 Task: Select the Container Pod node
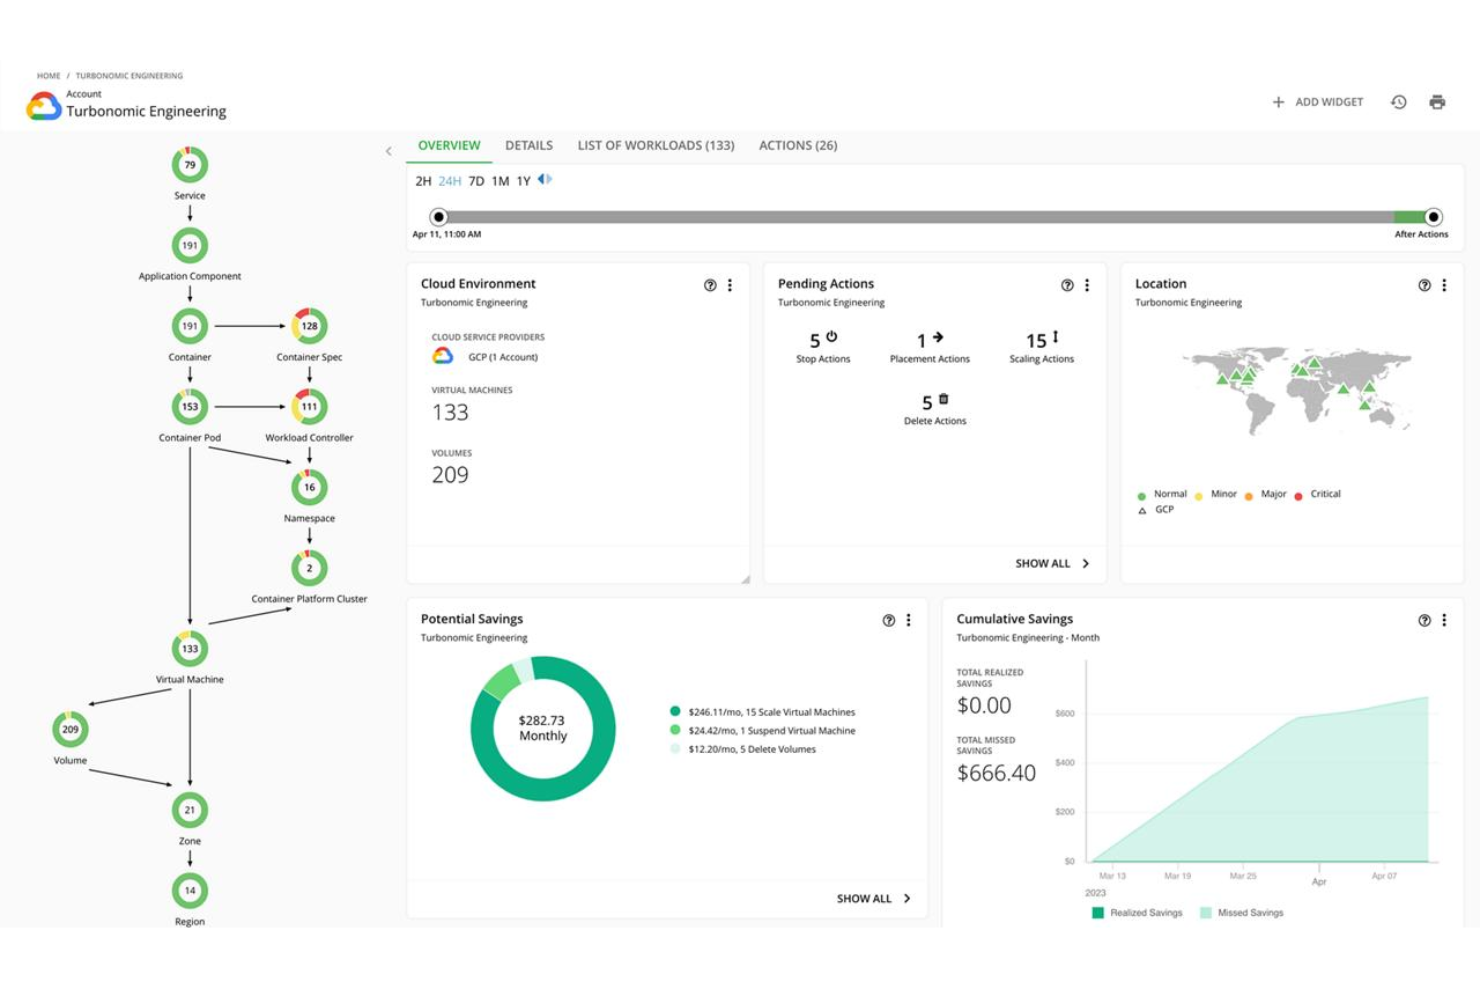(190, 407)
